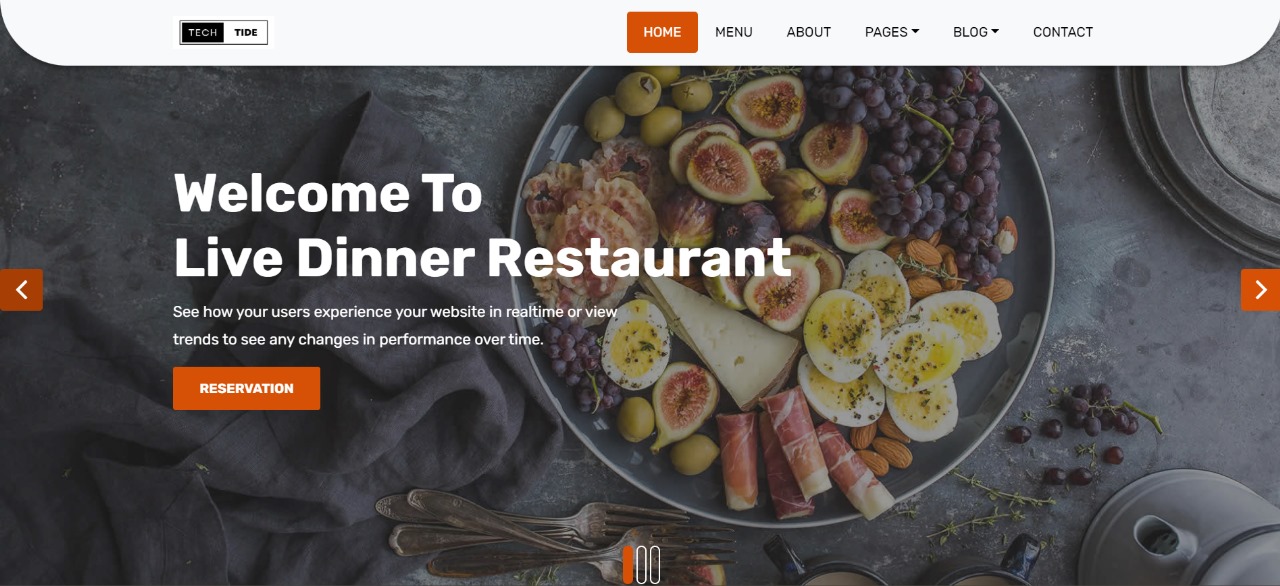
Task: Open the HOME navigation item
Action: [x=662, y=32]
